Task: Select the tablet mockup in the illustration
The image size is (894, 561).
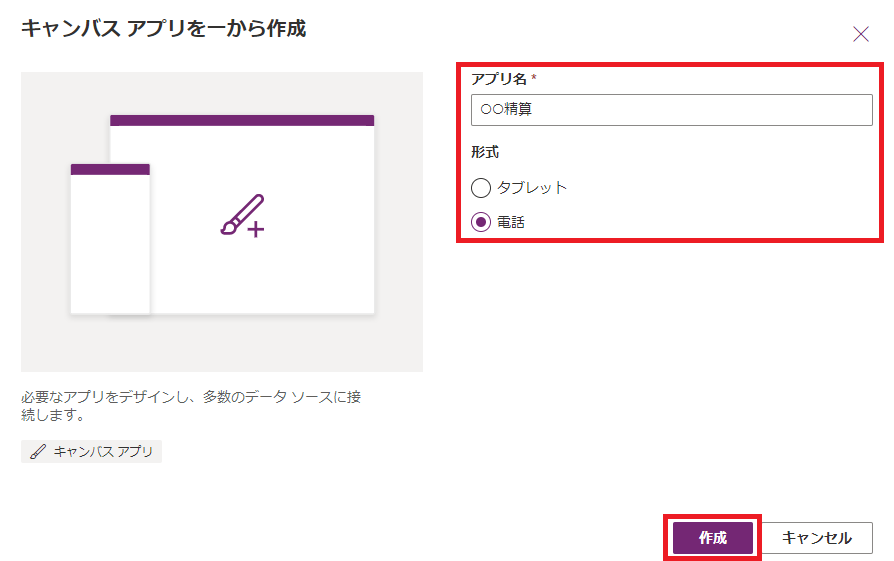Action: 242,214
